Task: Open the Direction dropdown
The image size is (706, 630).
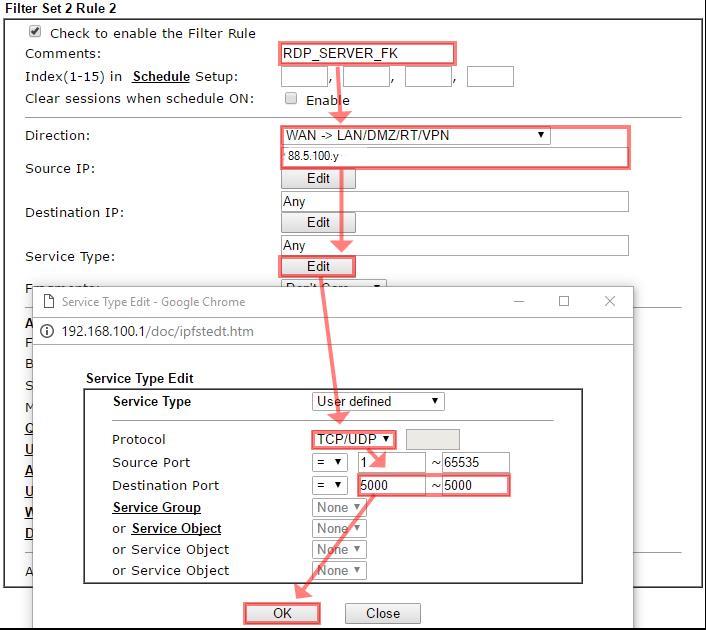Action: pyautogui.click(x=415, y=135)
